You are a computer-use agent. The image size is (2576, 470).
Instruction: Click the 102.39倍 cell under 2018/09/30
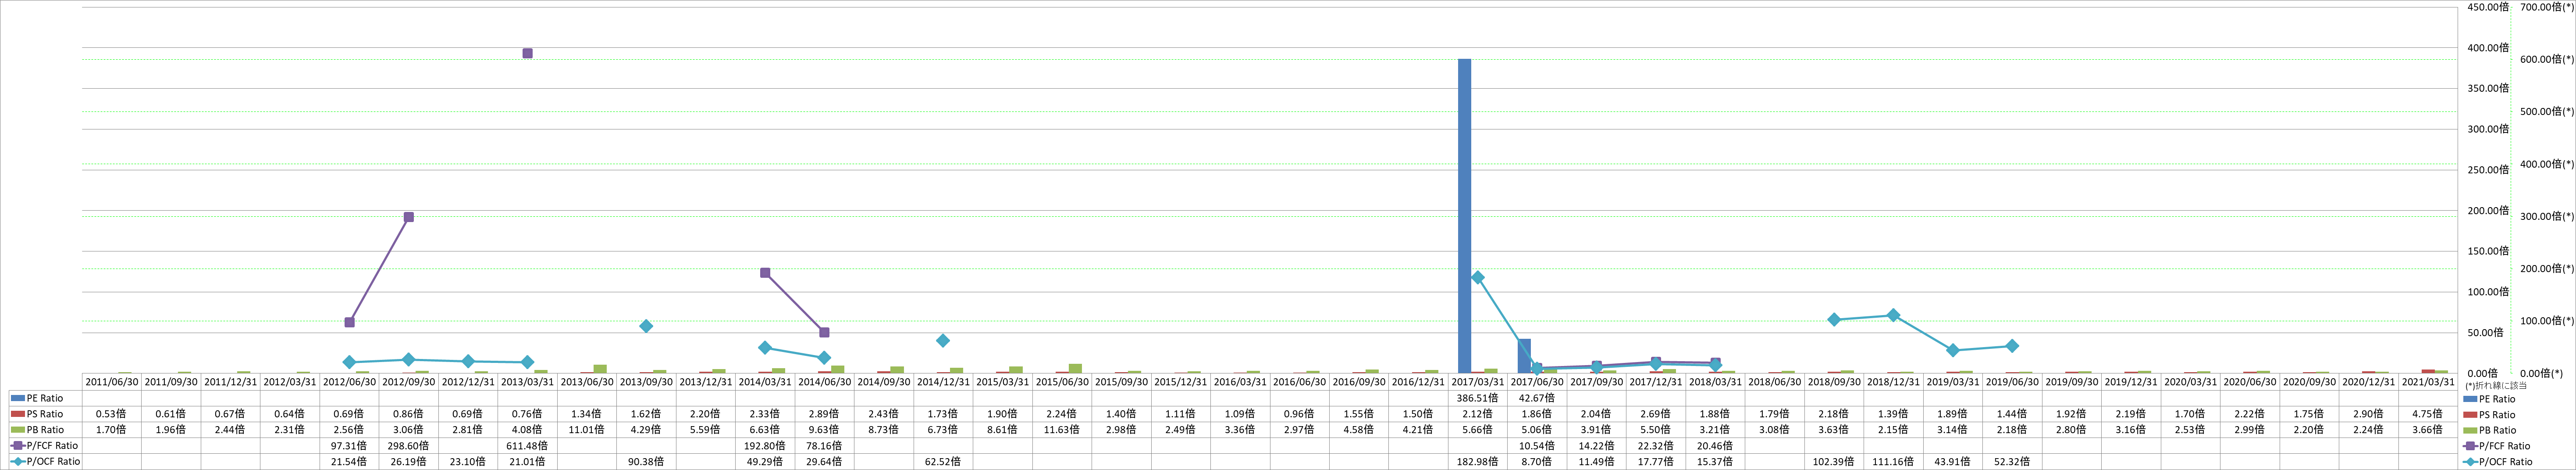tap(1834, 462)
